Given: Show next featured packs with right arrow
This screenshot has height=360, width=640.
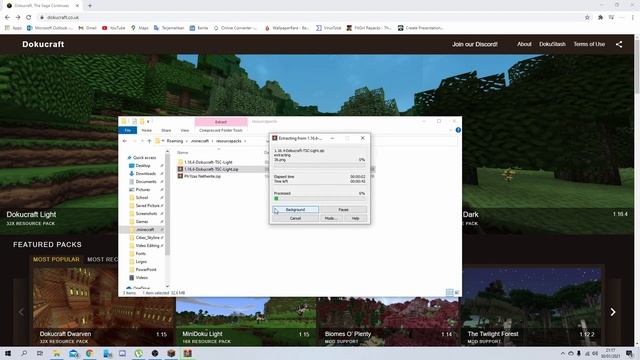Looking at the screenshot, I should pyautogui.click(x=613, y=312).
